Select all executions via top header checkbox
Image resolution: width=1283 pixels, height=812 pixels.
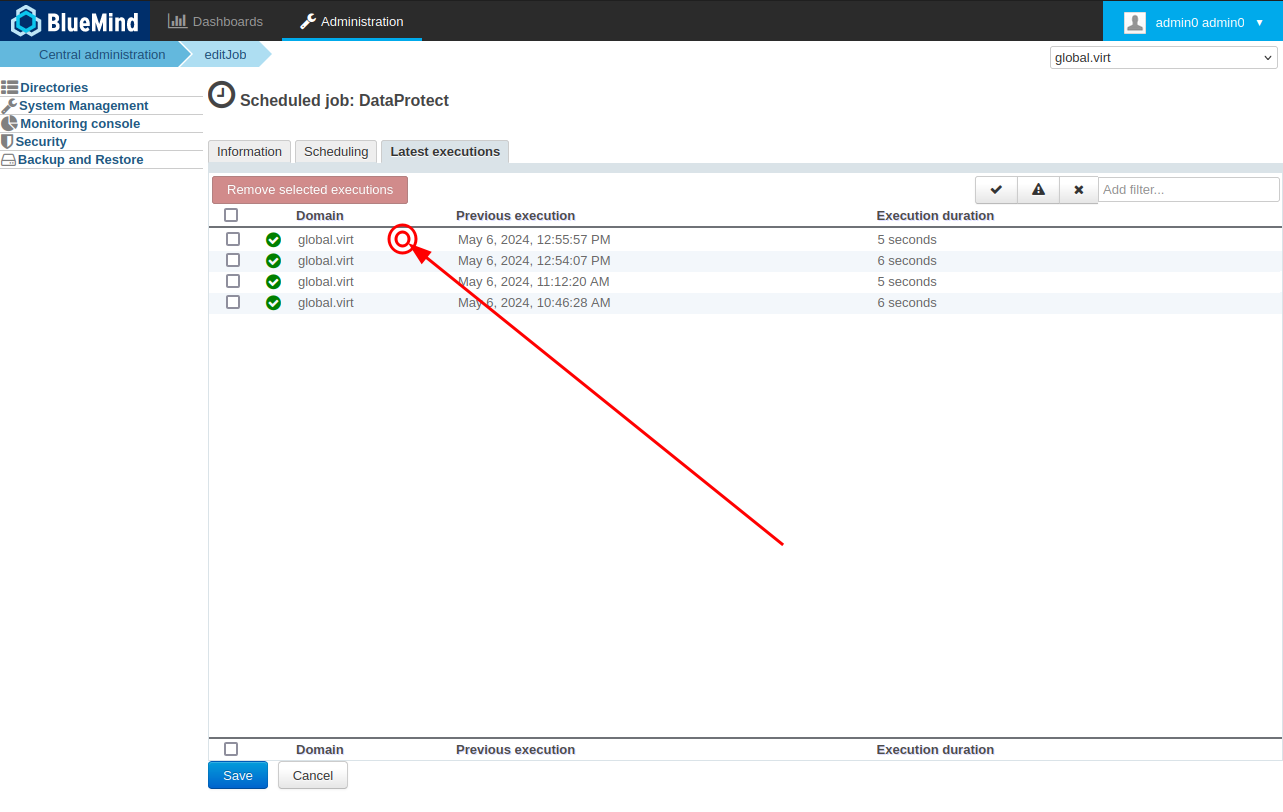click(x=231, y=215)
